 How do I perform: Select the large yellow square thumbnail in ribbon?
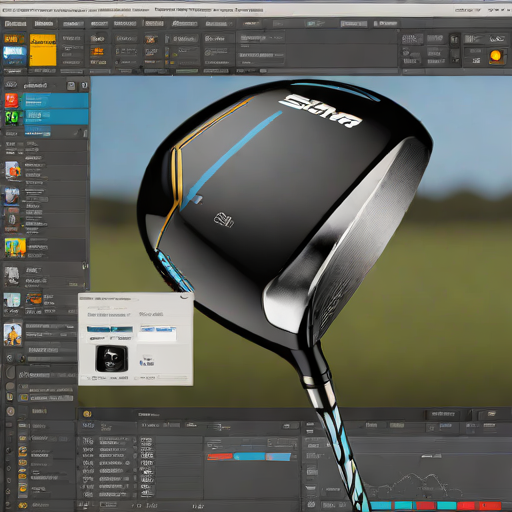[x=43, y=50]
